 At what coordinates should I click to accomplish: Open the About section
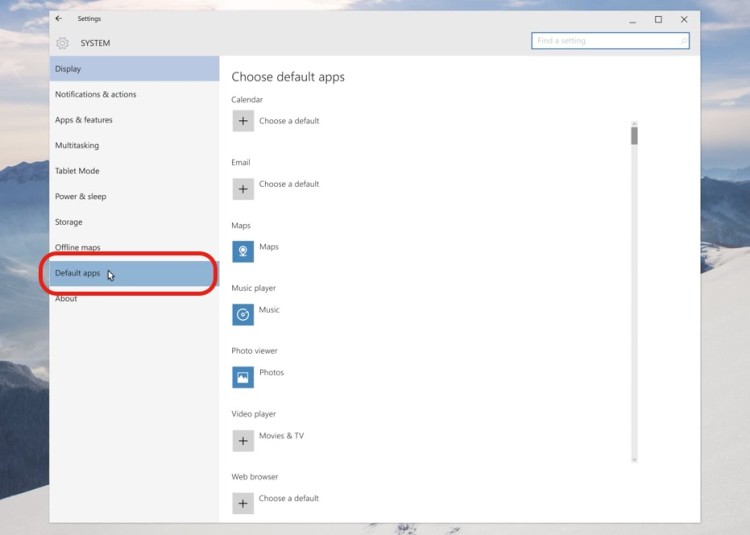134,298
